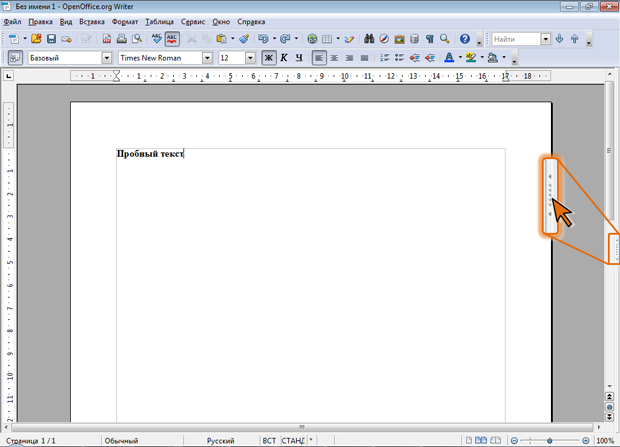Open the Таблица menu
The image size is (620, 447).
click(x=158, y=21)
